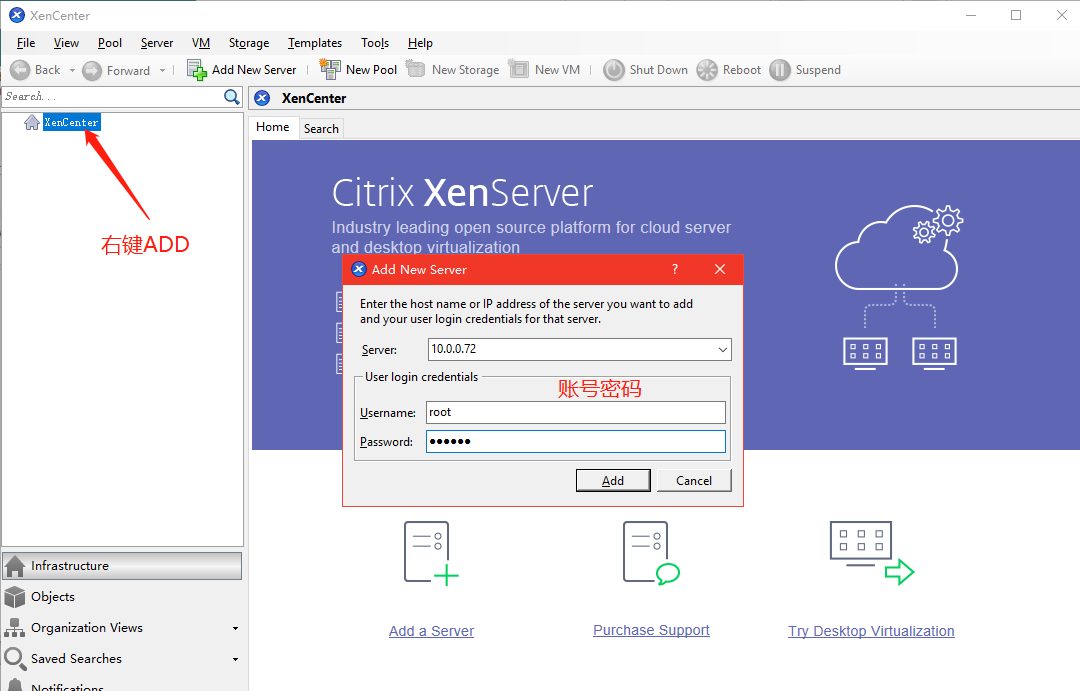
Task: Click Saved Searches magnifier icon
Action: point(14,659)
